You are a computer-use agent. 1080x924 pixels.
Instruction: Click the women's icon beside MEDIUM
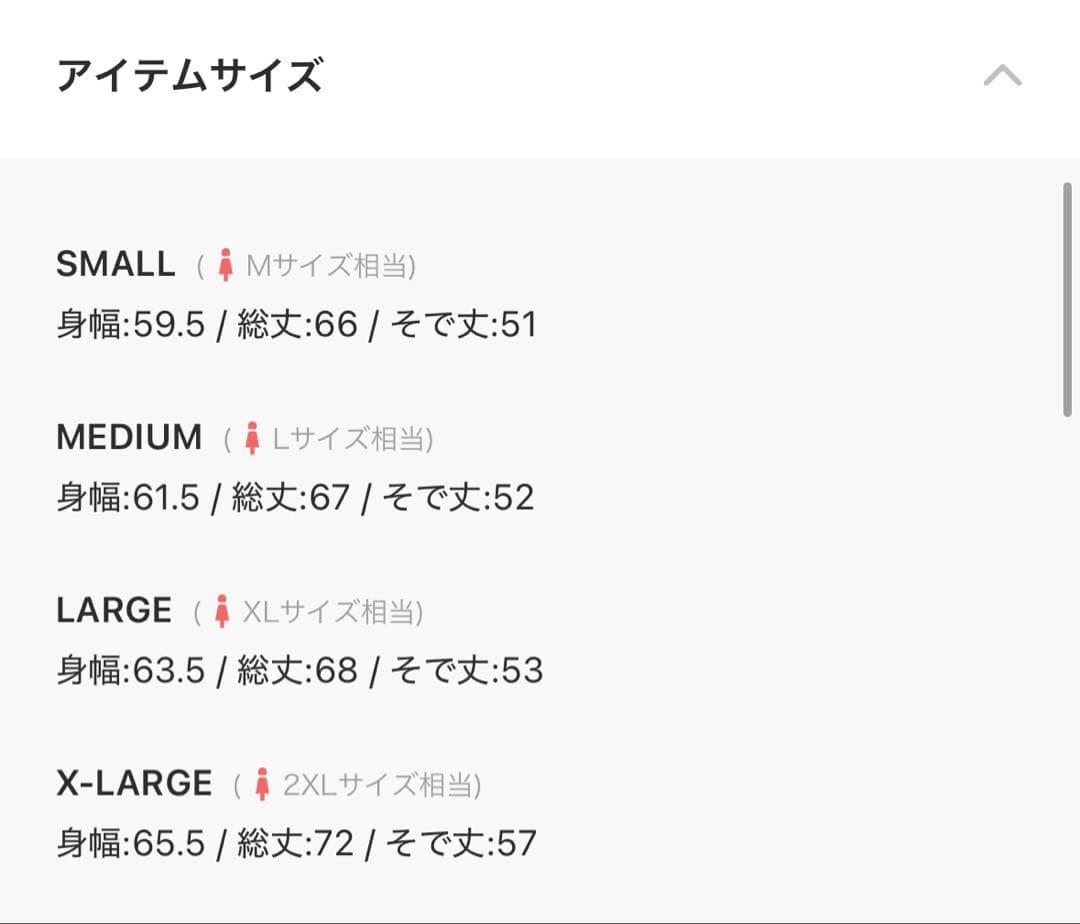253,438
